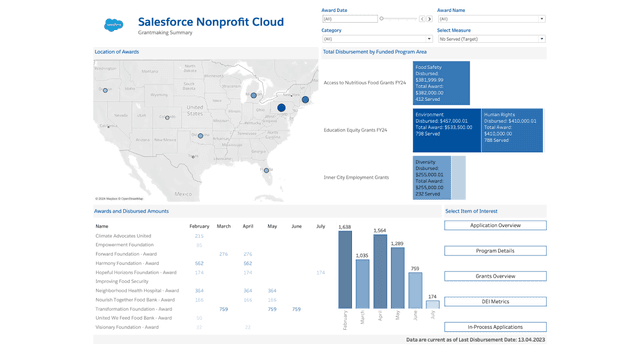Click the Improving Food Security row name

click(x=122, y=281)
